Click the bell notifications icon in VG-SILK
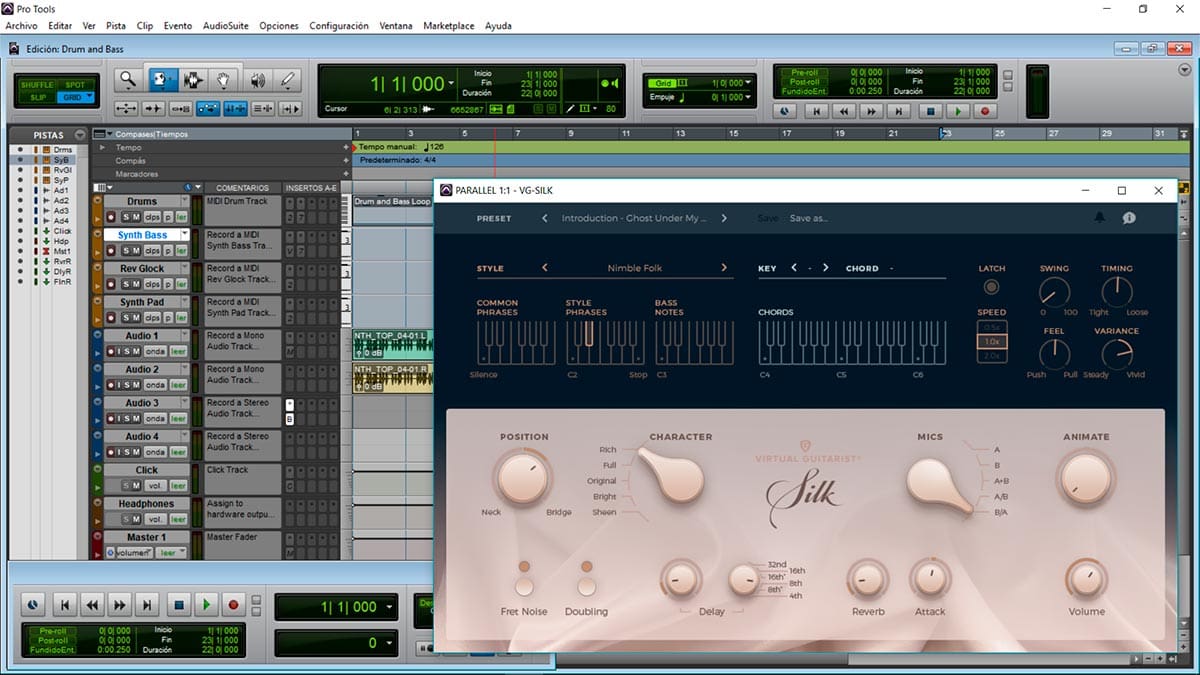The height and width of the screenshot is (675, 1200). 1100,218
